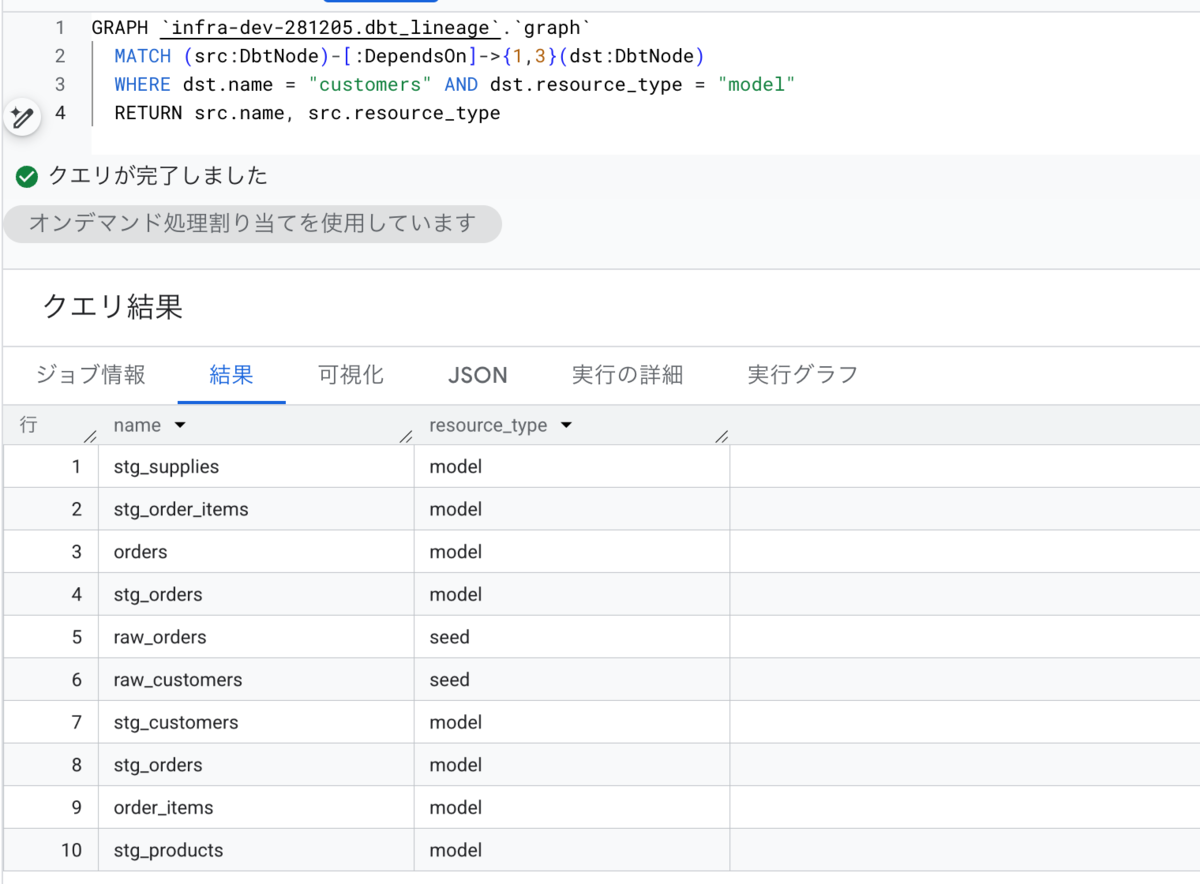Click the seed value in the raw_orders row

coord(449,637)
